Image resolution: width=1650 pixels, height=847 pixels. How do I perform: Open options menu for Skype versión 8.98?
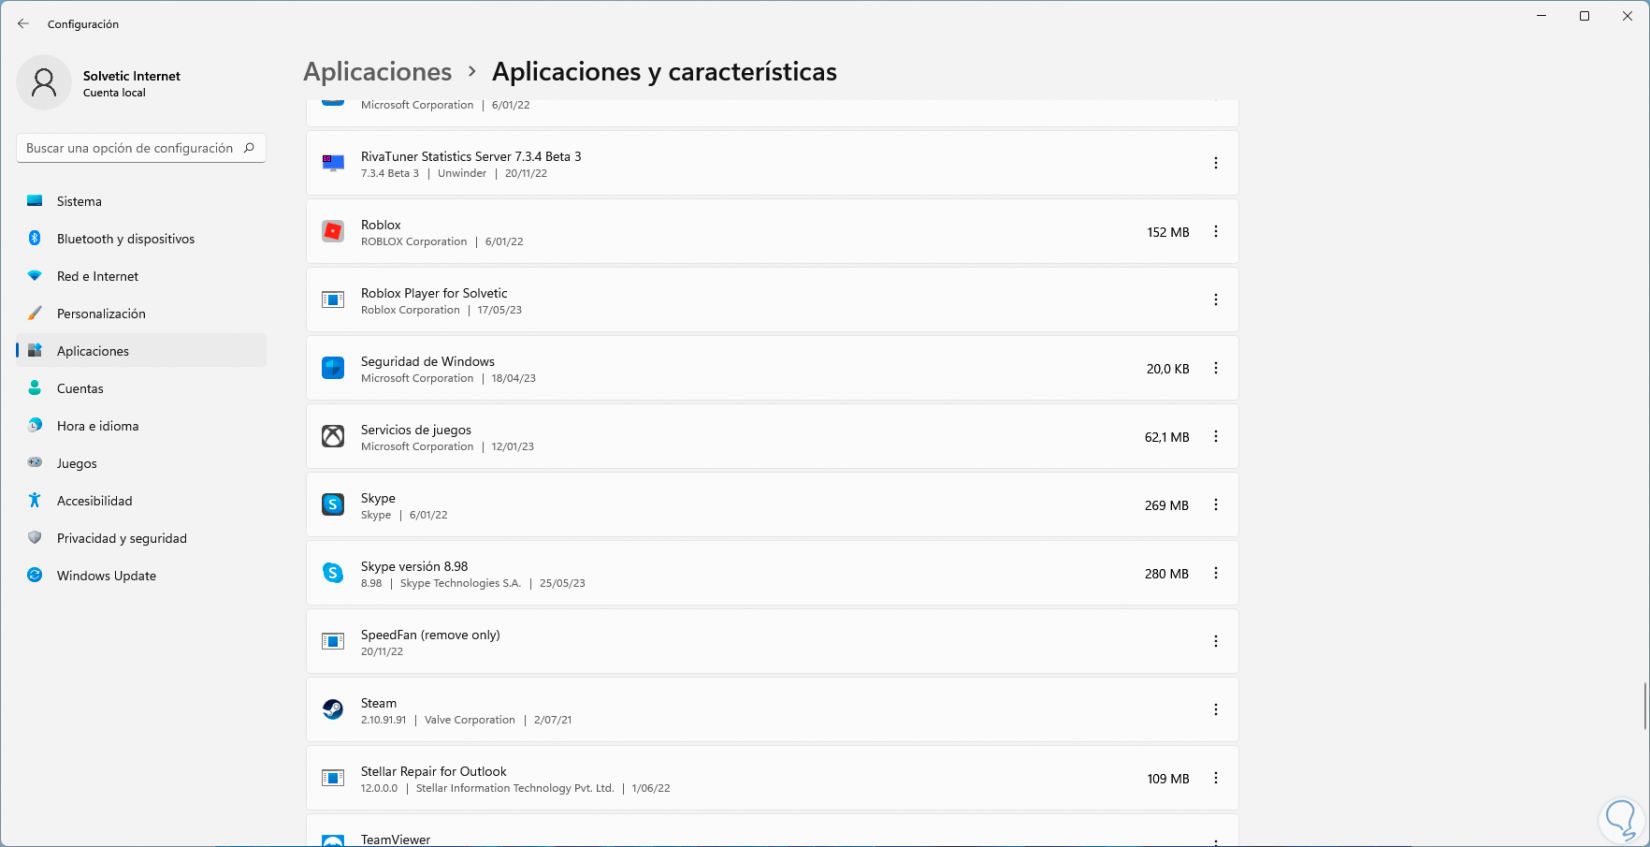click(x=1216, y=573)
